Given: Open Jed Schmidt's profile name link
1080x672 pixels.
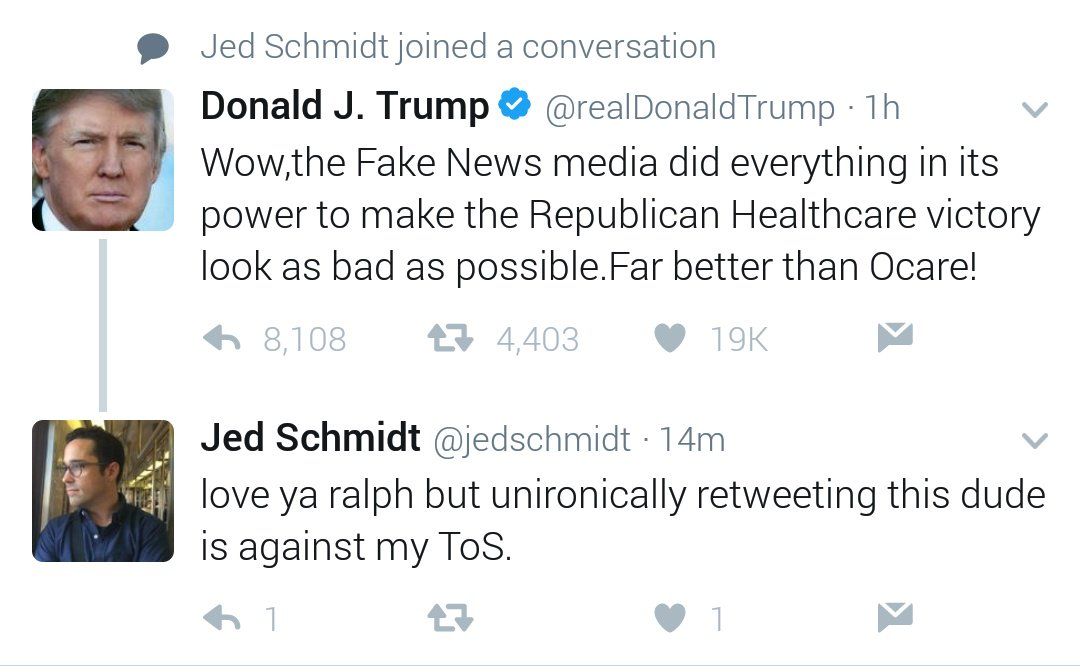Looking at the screenshot, I should tap(311, 437).
